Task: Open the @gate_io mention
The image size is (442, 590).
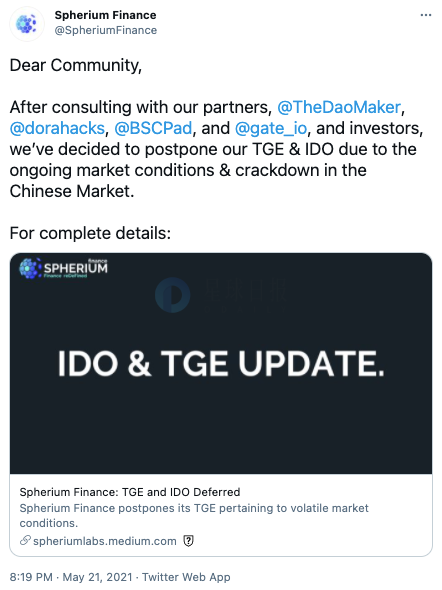Action: [x=271, y=128]
